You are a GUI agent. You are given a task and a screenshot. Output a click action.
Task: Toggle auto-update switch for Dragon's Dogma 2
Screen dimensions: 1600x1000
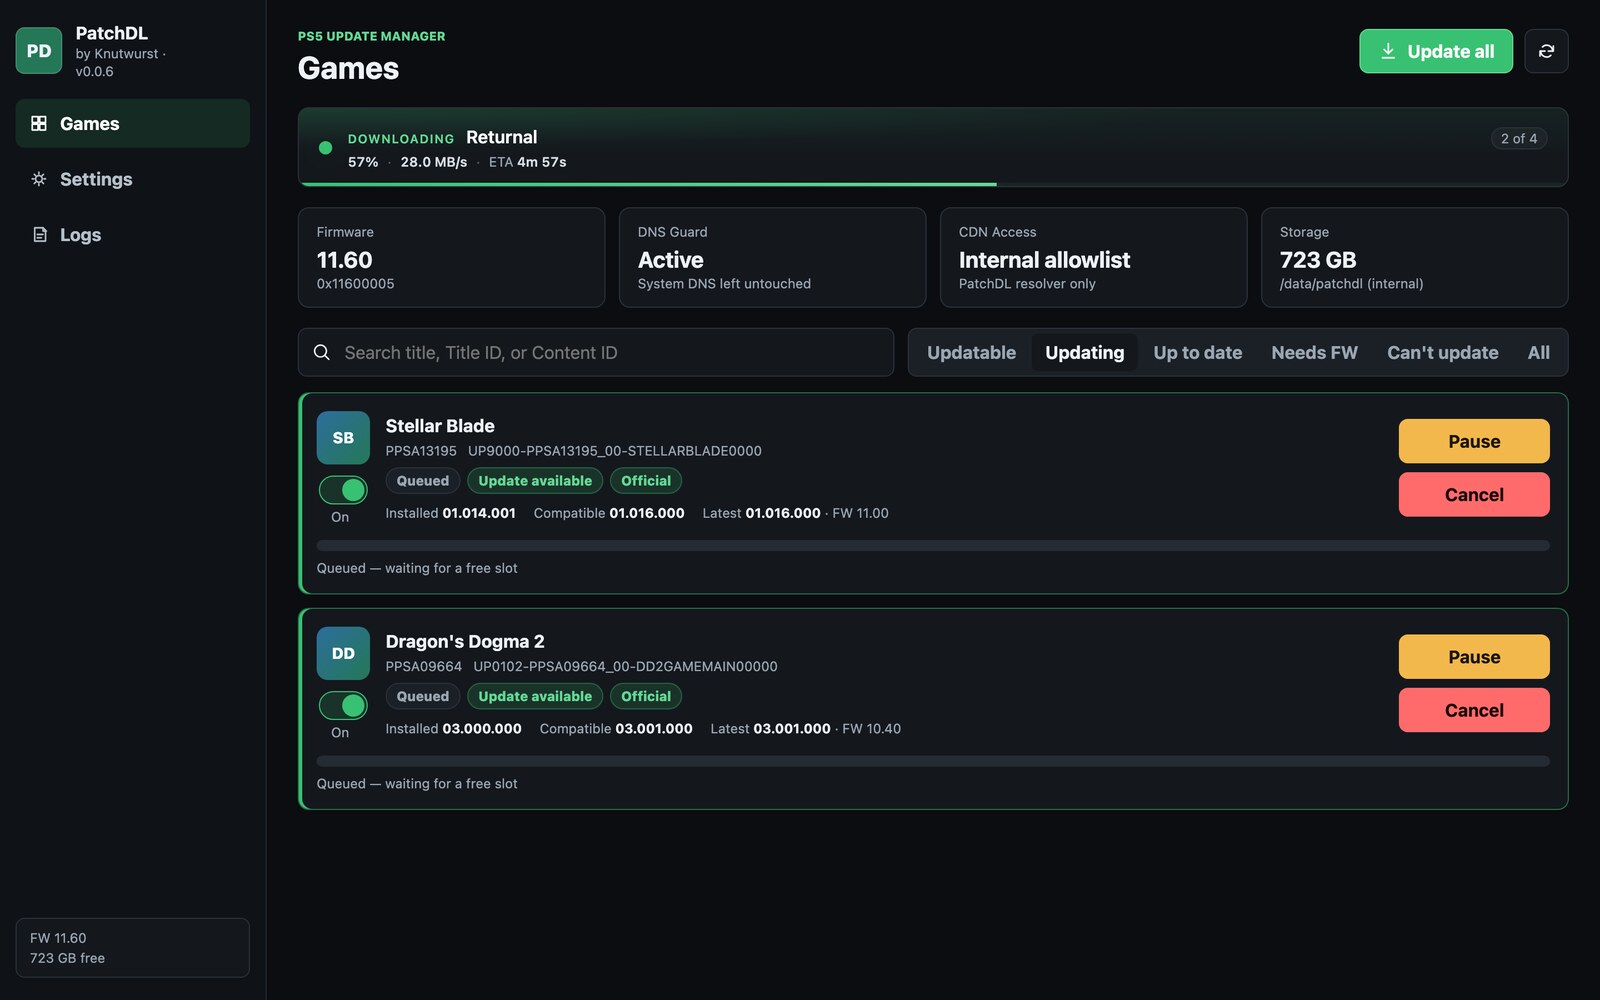[343, 706]
